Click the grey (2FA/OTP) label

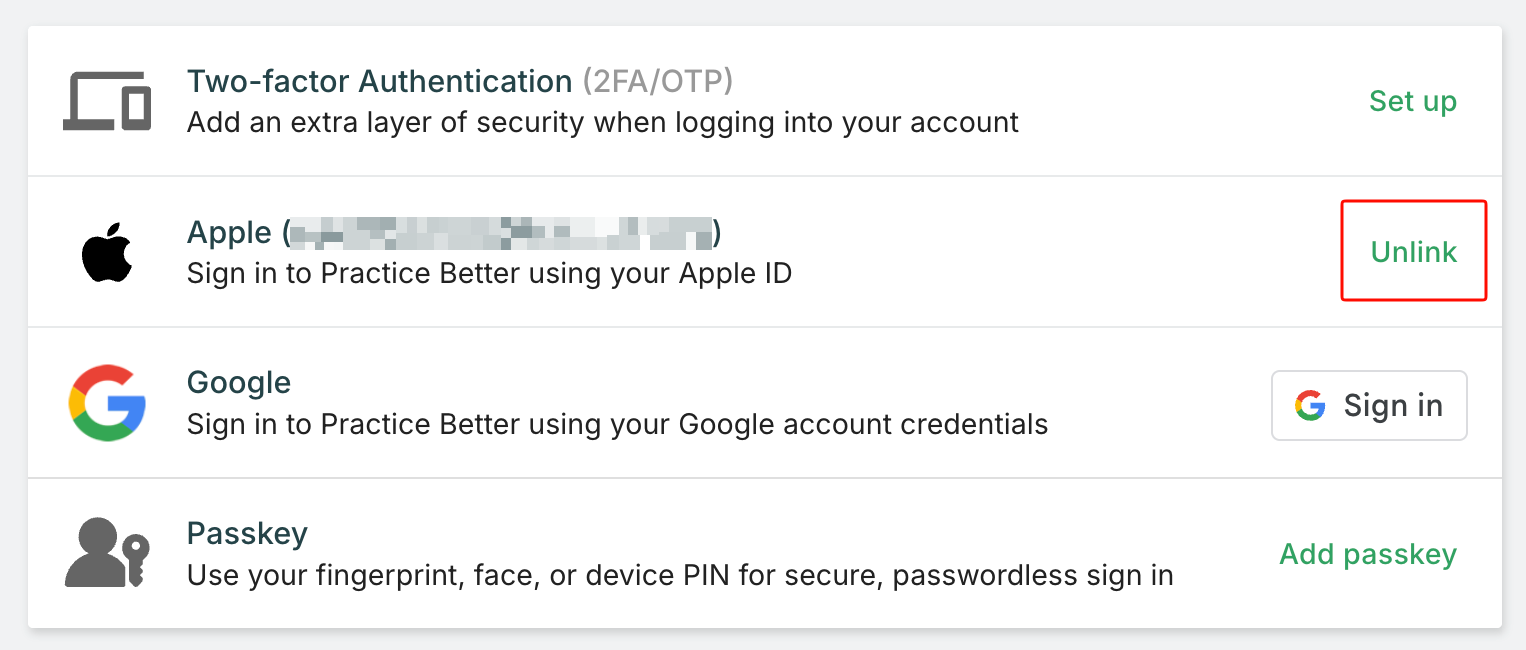click(x=658, y=81)
